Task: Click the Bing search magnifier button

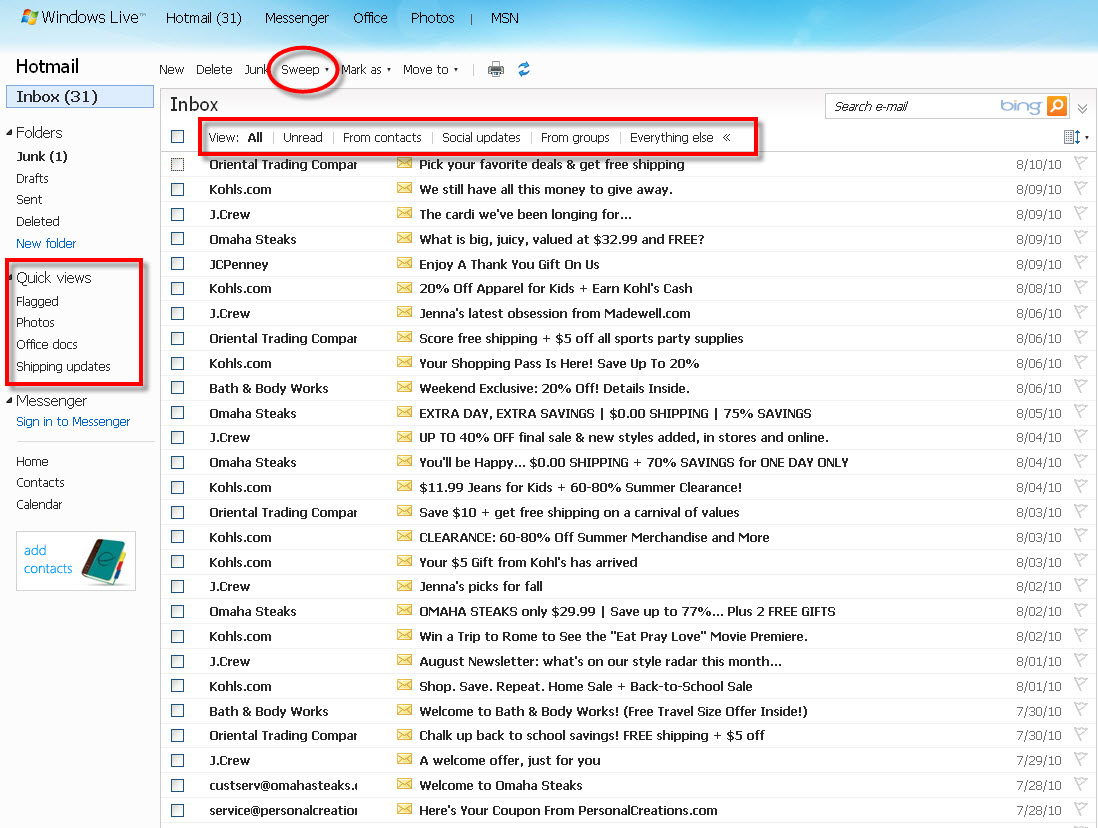Action: (1057, 106)
